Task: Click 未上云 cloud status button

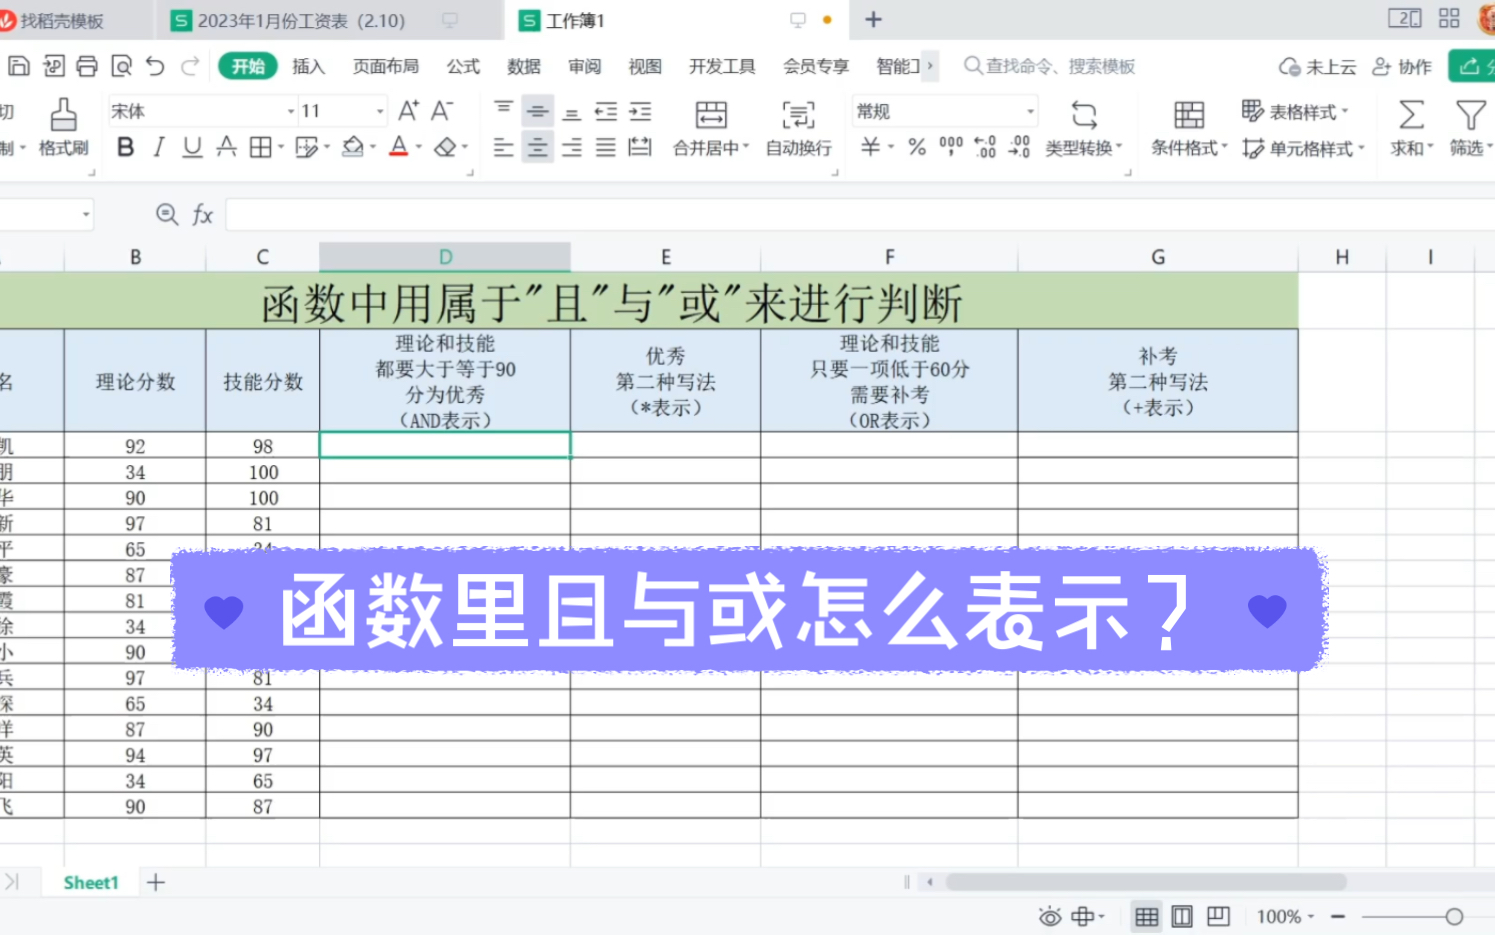Action: (x=1317, y=66)
